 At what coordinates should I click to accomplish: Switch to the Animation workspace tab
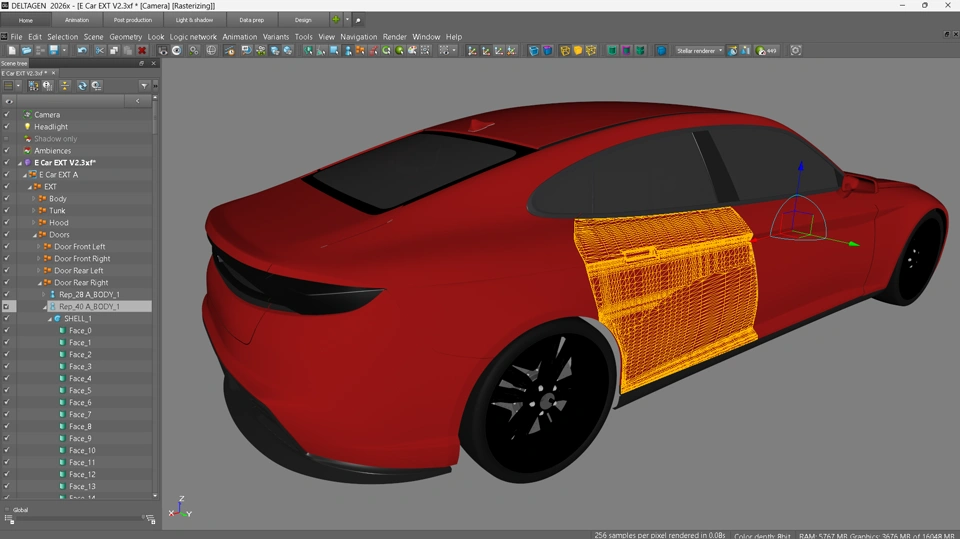(x=77, y=20)
